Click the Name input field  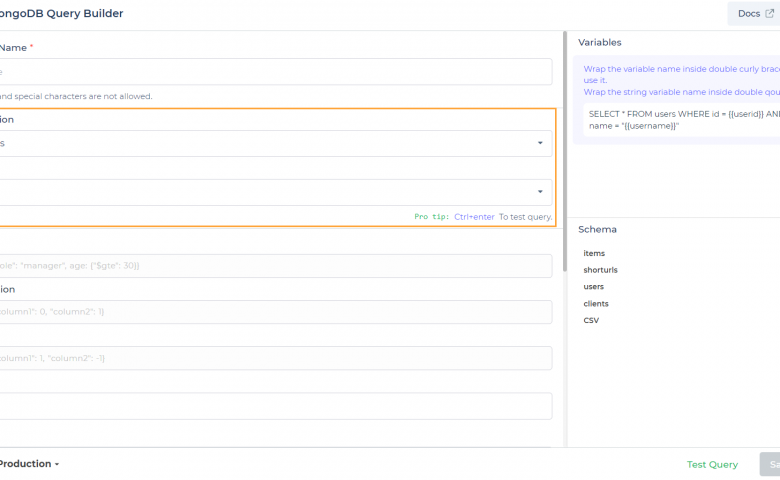(x=275, y=72)
